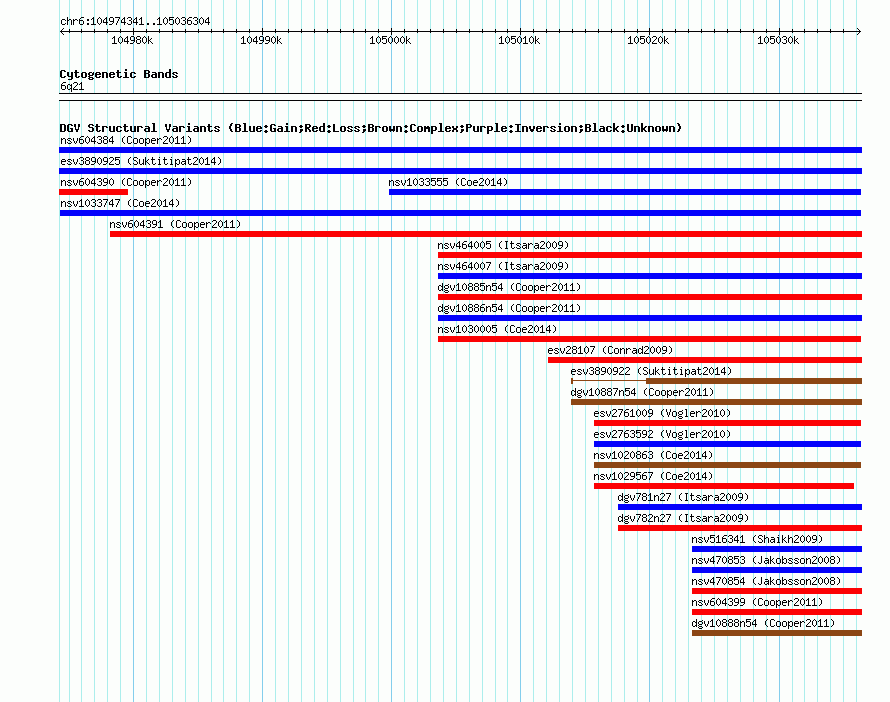Viewport: 890px width, 702px height.
Task: Click the 105020k ruler tick label
Action: coord(648,40)
